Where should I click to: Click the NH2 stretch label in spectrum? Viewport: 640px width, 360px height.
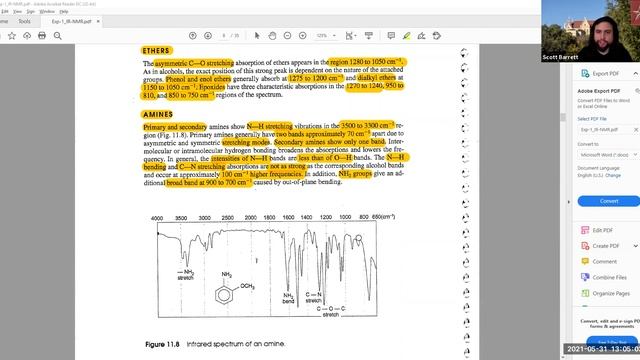[x=186, y=275]
